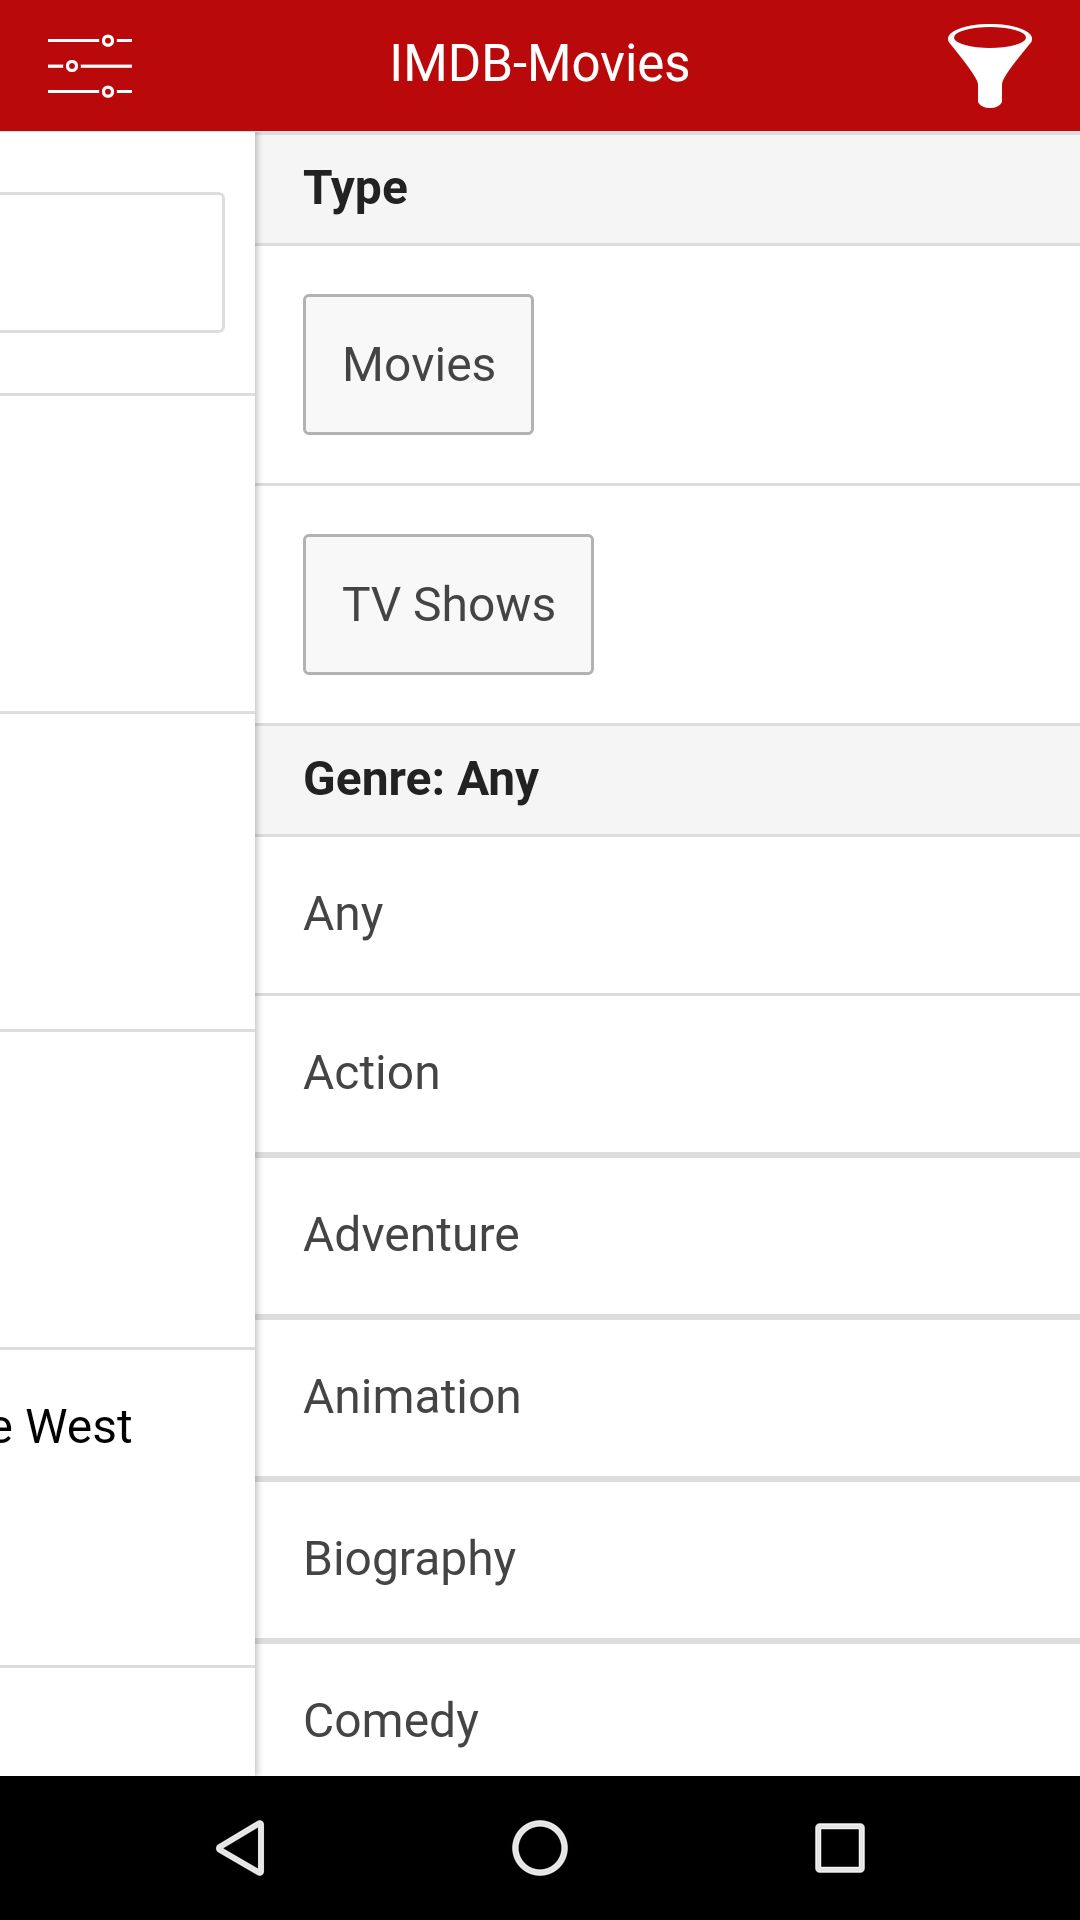
Task: Collapse the Type section header
Action: tap(668, 188)
